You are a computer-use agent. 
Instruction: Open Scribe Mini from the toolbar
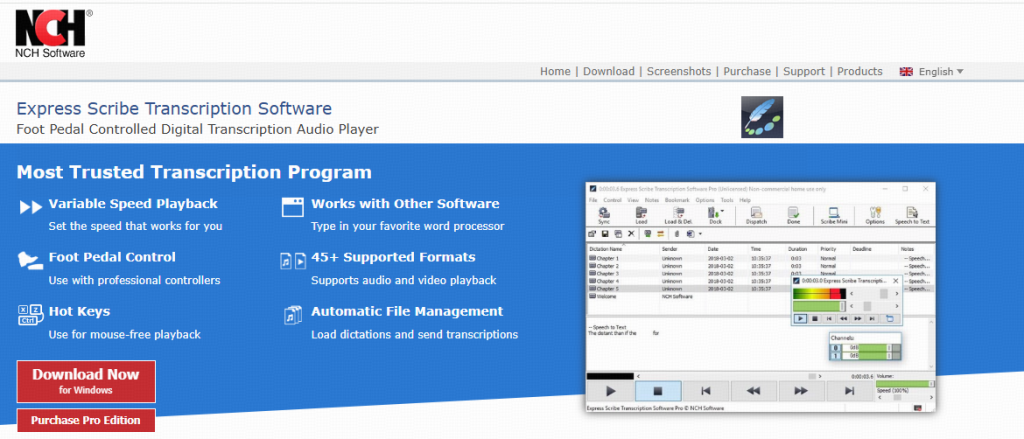834,215
